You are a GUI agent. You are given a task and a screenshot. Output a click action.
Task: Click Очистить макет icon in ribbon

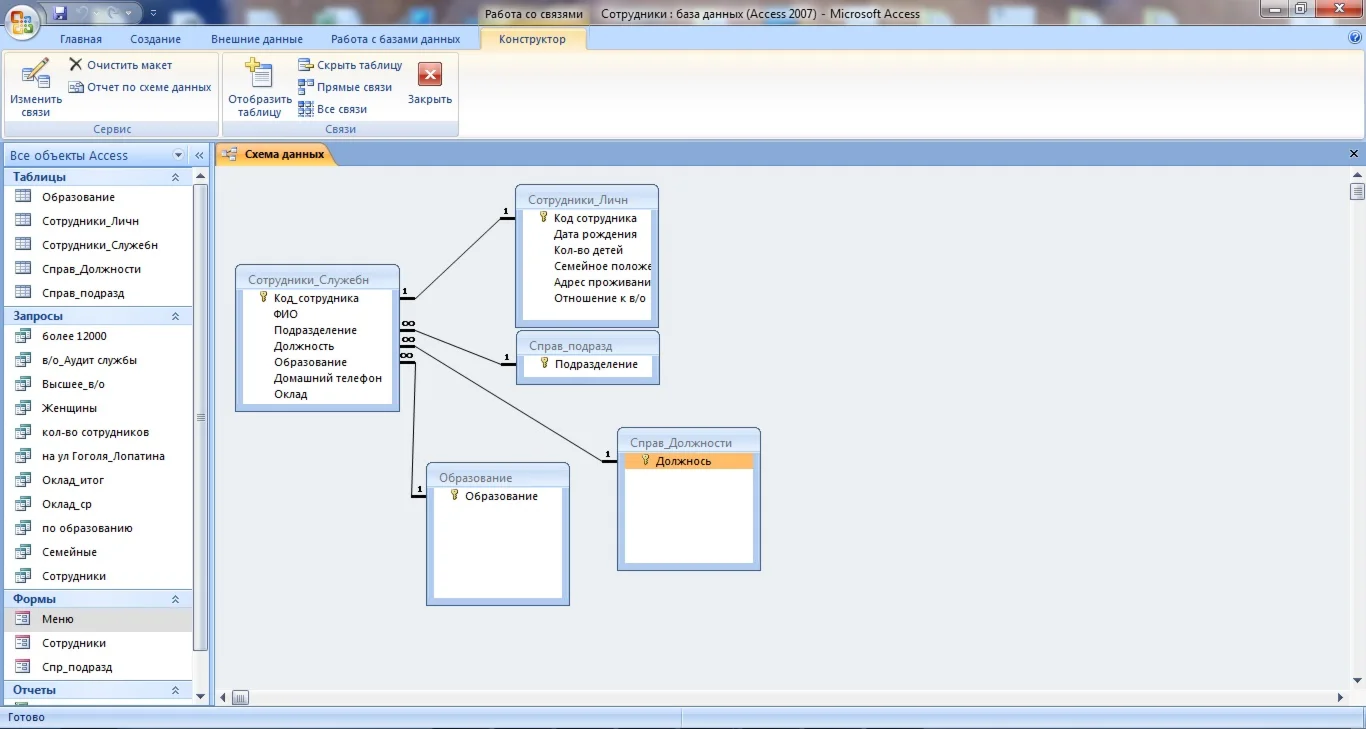[x=120, y=65]
